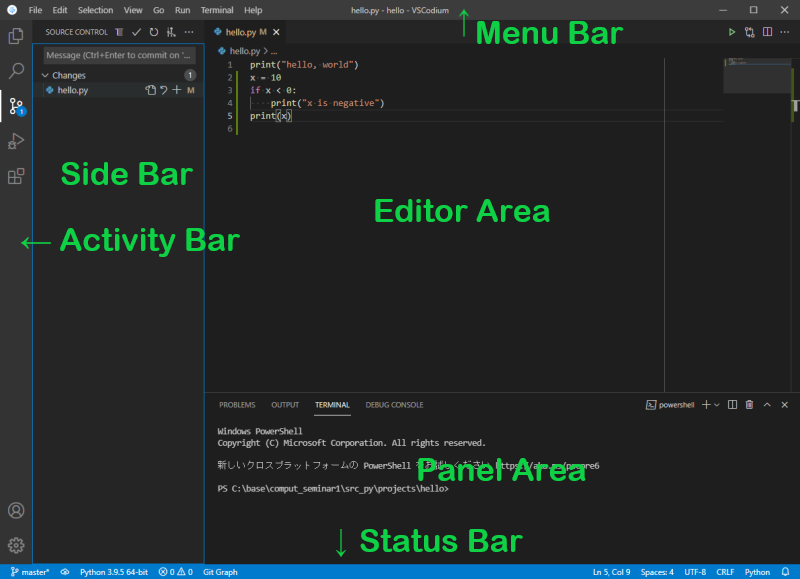Open the Accounts menu icon
This screenshot has width=800, height=579.
coord(16,510)
